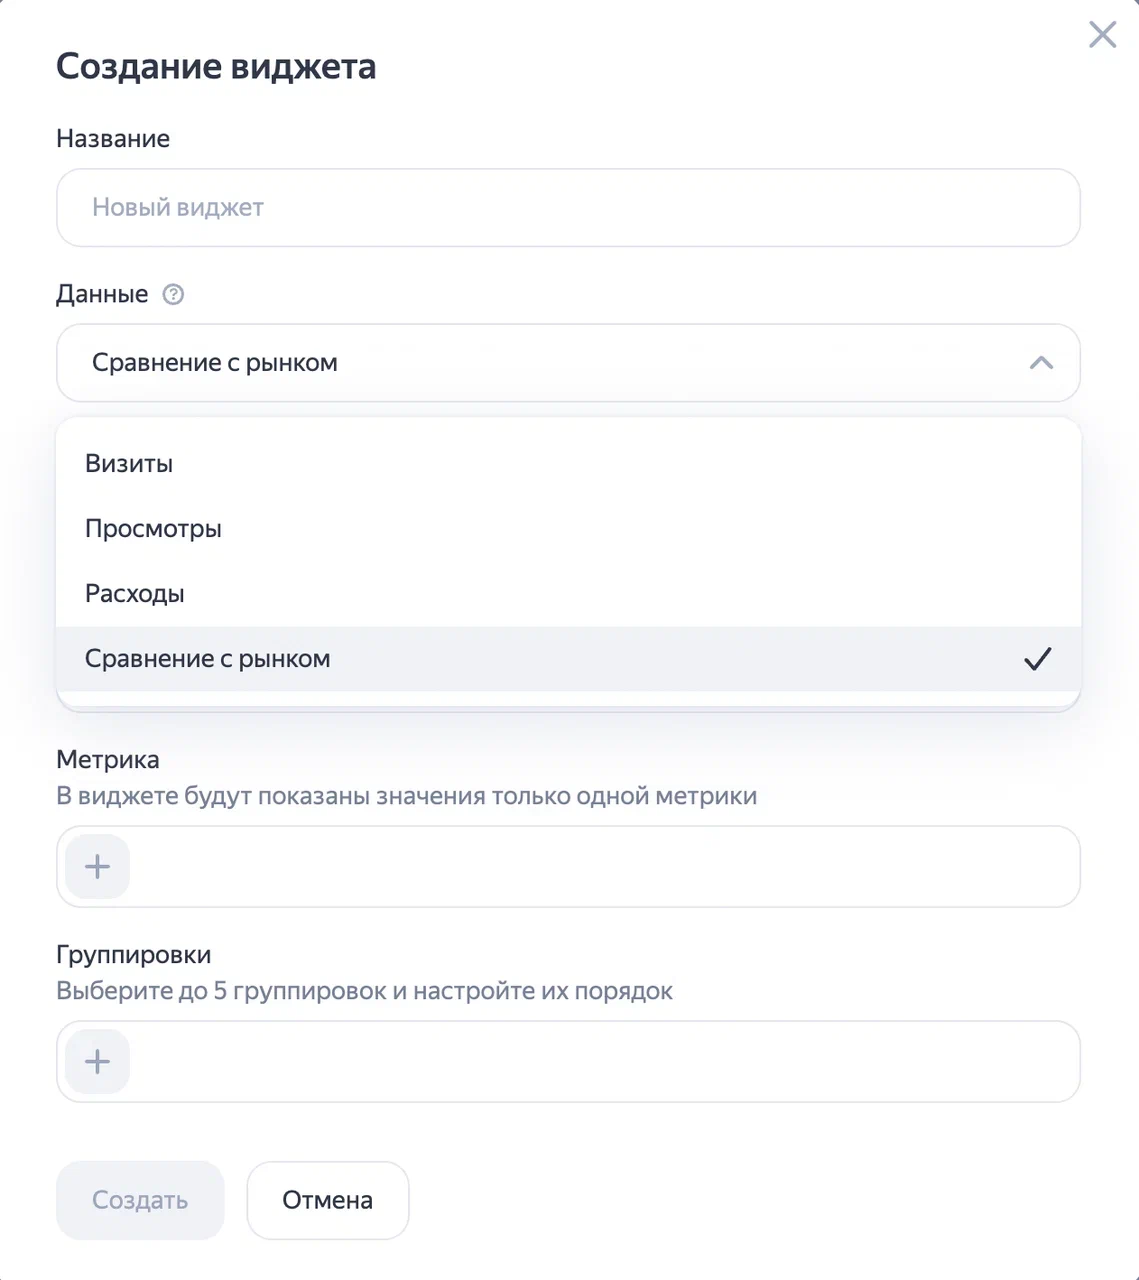
Task: Click empty area of the Метрика field
Action: [x=600, y=866]
